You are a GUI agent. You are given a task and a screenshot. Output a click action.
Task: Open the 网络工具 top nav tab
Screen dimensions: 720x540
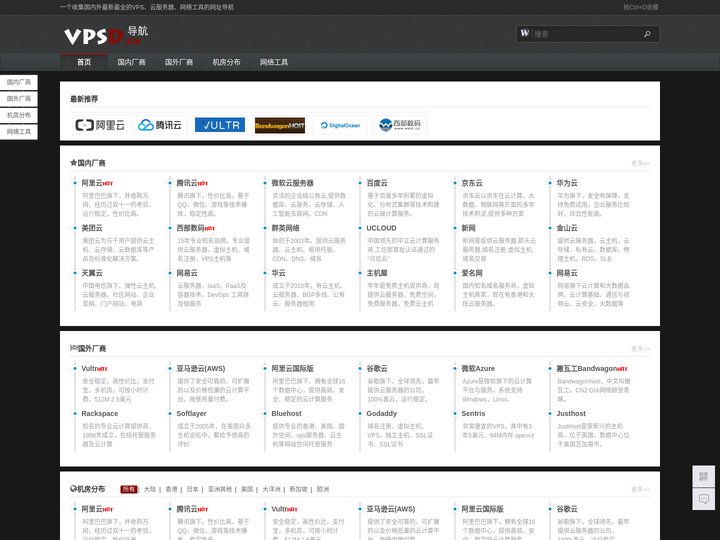click(x=274, y=62)
